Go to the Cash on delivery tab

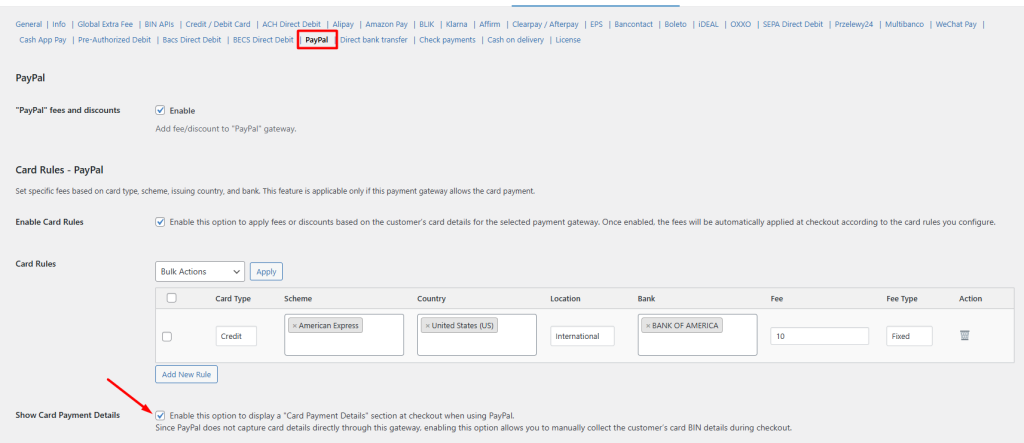point(514,40)
